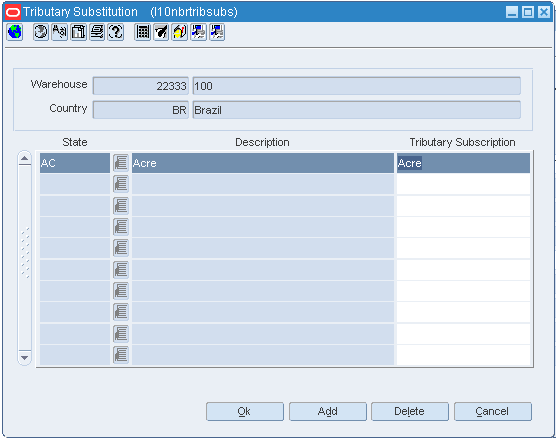Click the Country label
Viewport: 556px width, 440px height.
pyautogui.click(x=68, y=108)
